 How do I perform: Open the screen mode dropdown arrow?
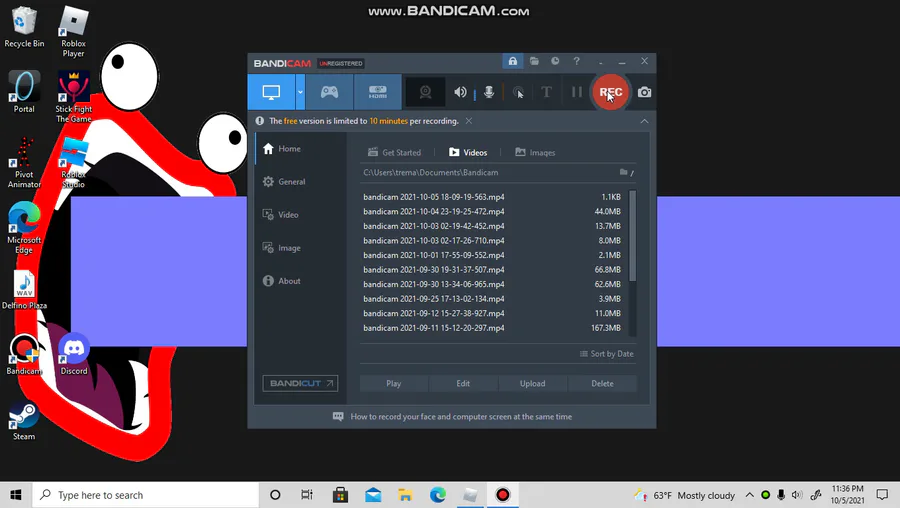coord(300,92)
